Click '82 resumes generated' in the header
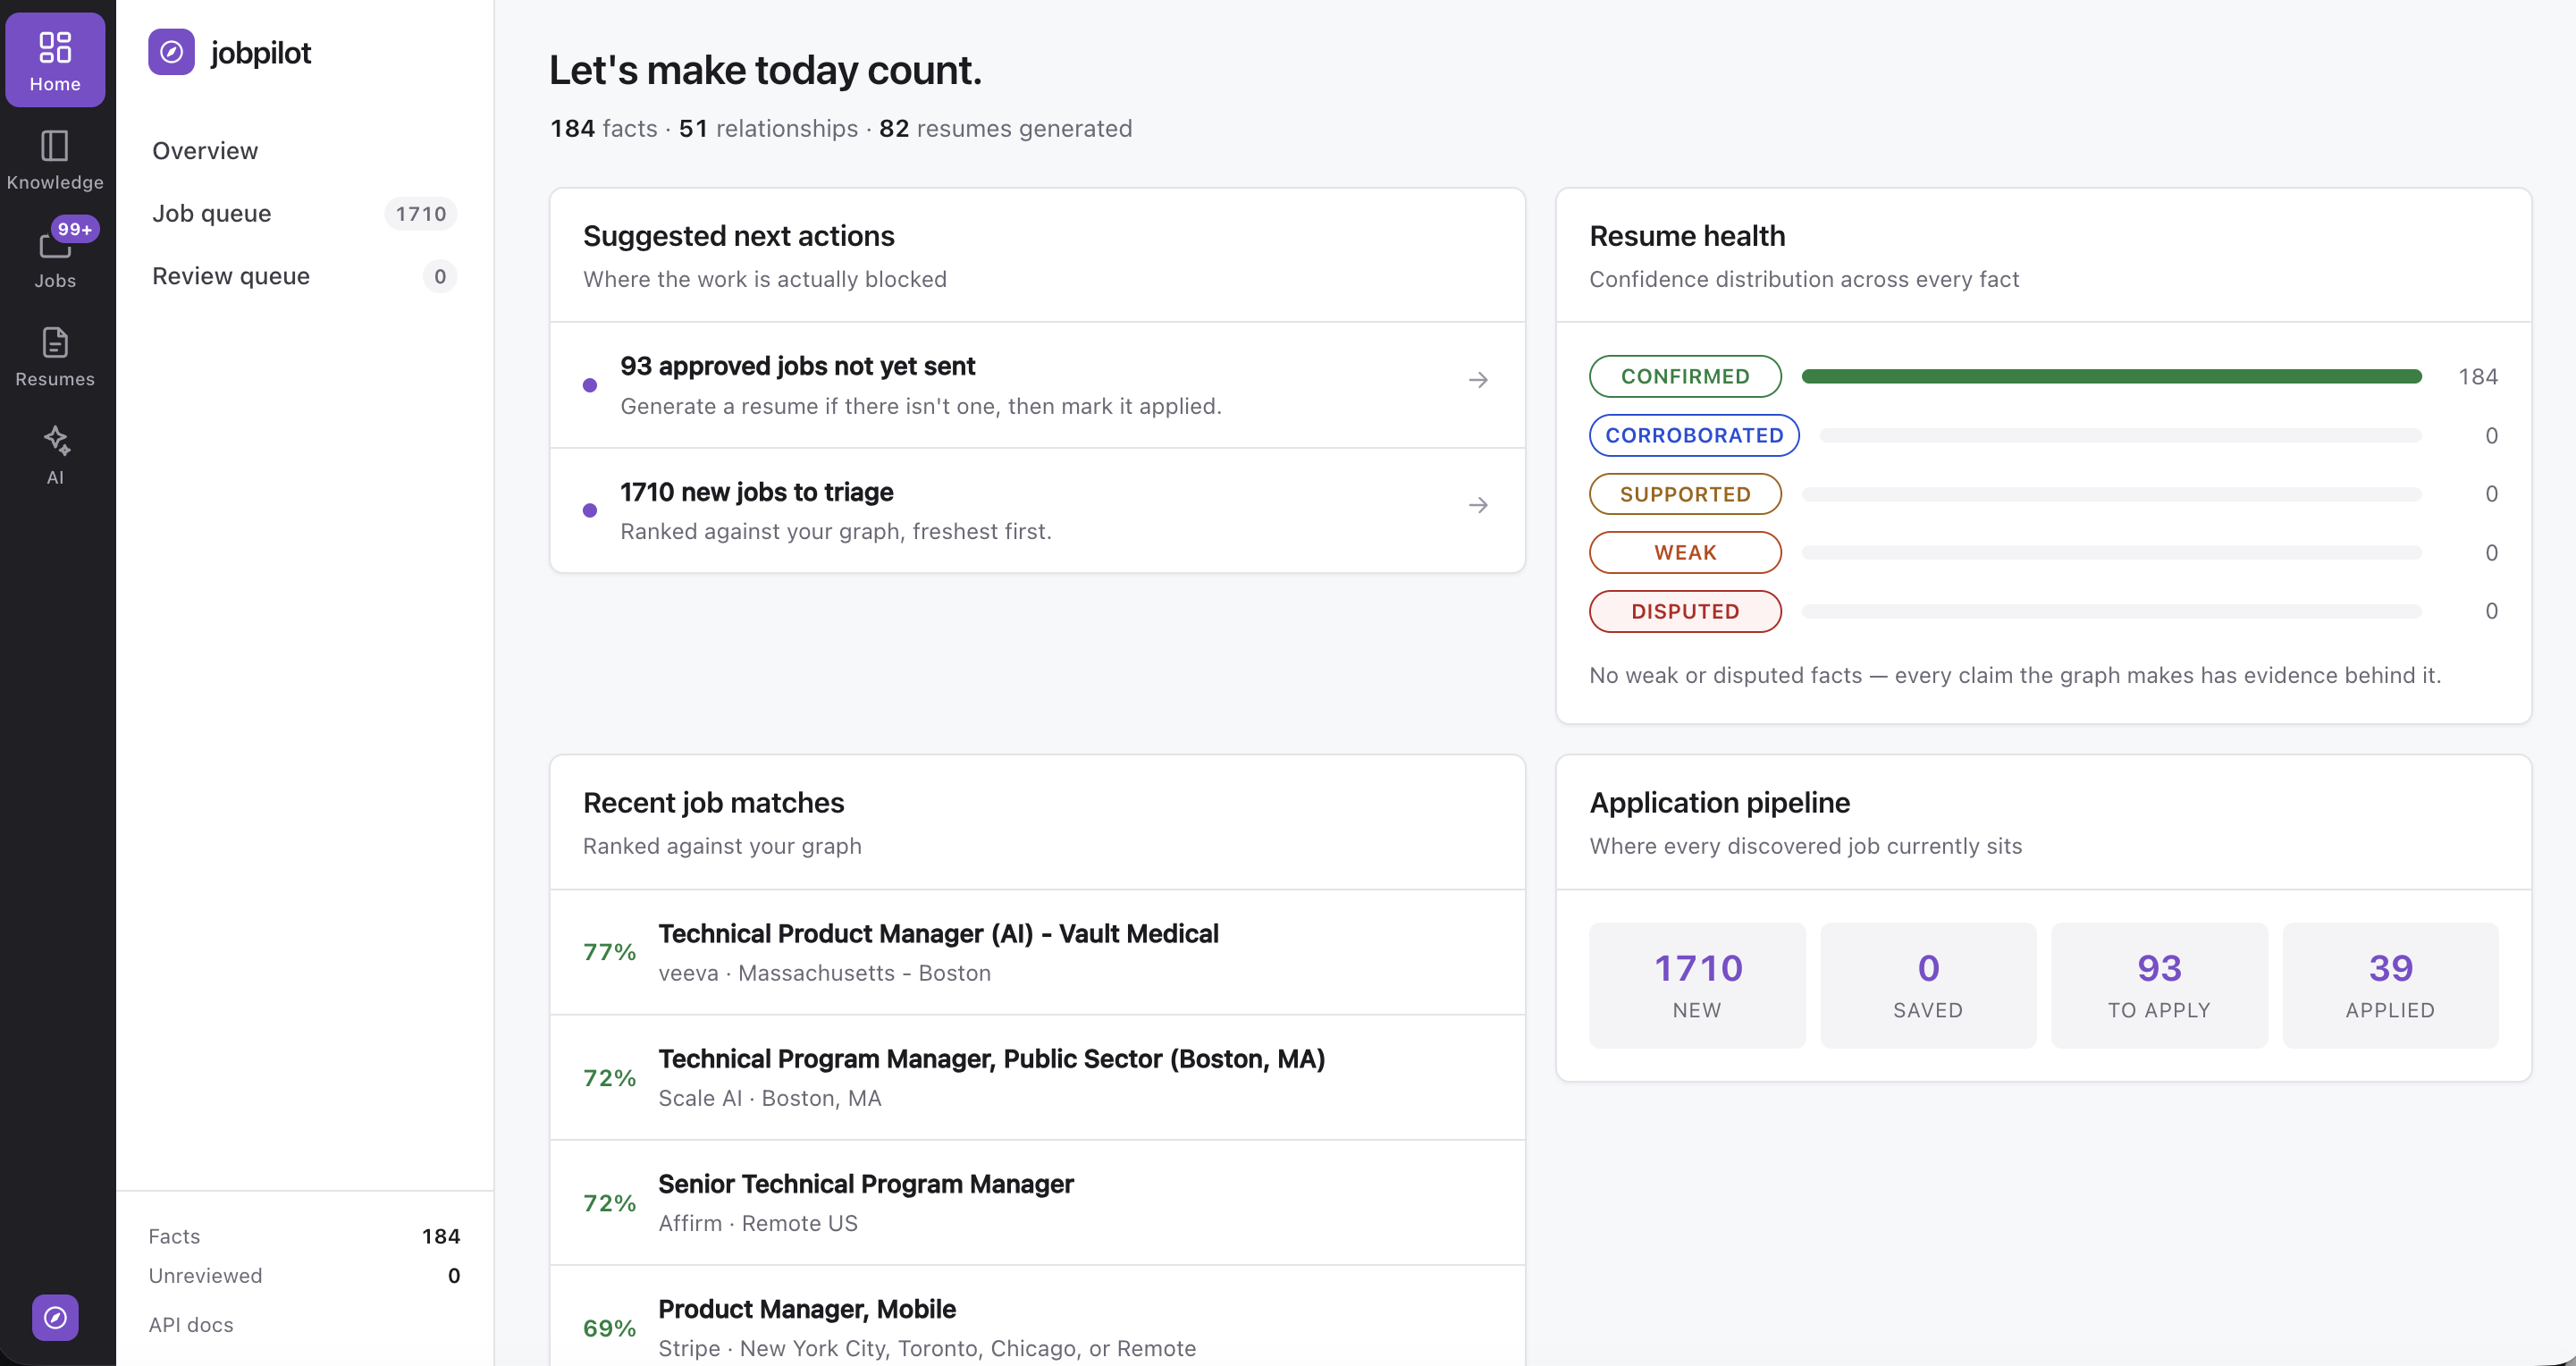The height and width of the screenshot is (1366, 2576). pos(1005,129)
